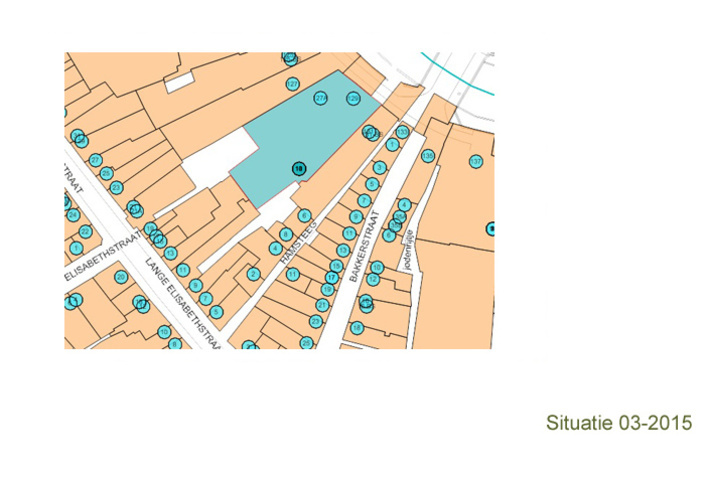Select marker 12 on Bakkerstraat
The height and width of the screenshot is (478, 710).
pyautogui.click(x=372, y=279)
